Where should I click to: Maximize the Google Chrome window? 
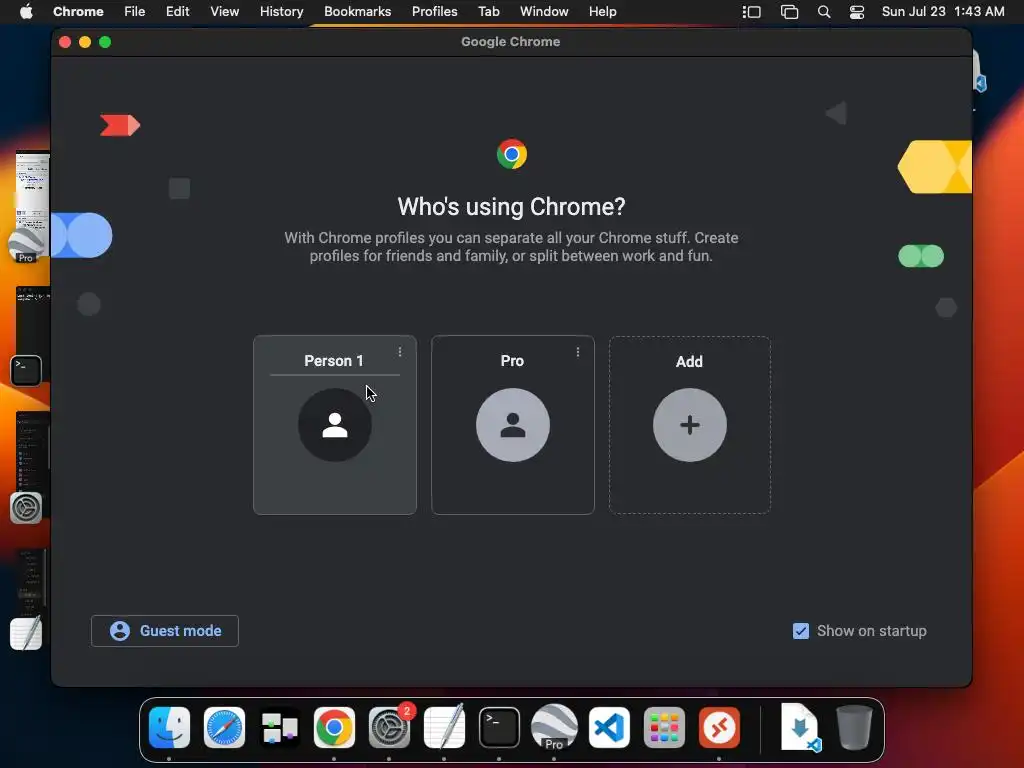pyautogui.click(x=105, y=42)
